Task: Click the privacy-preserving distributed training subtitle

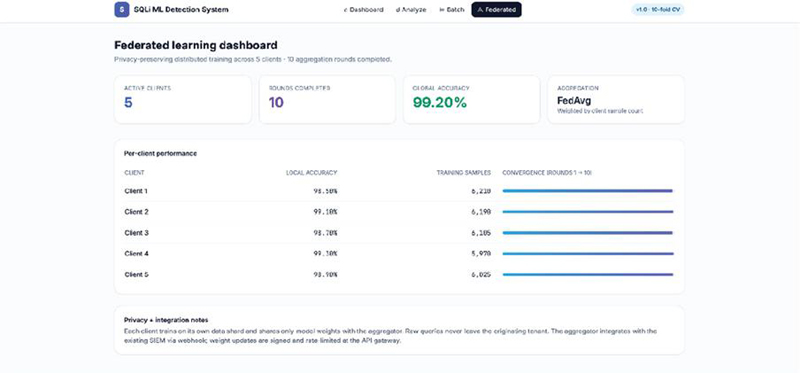Action: pyautogui.click(x=253, y=60)
